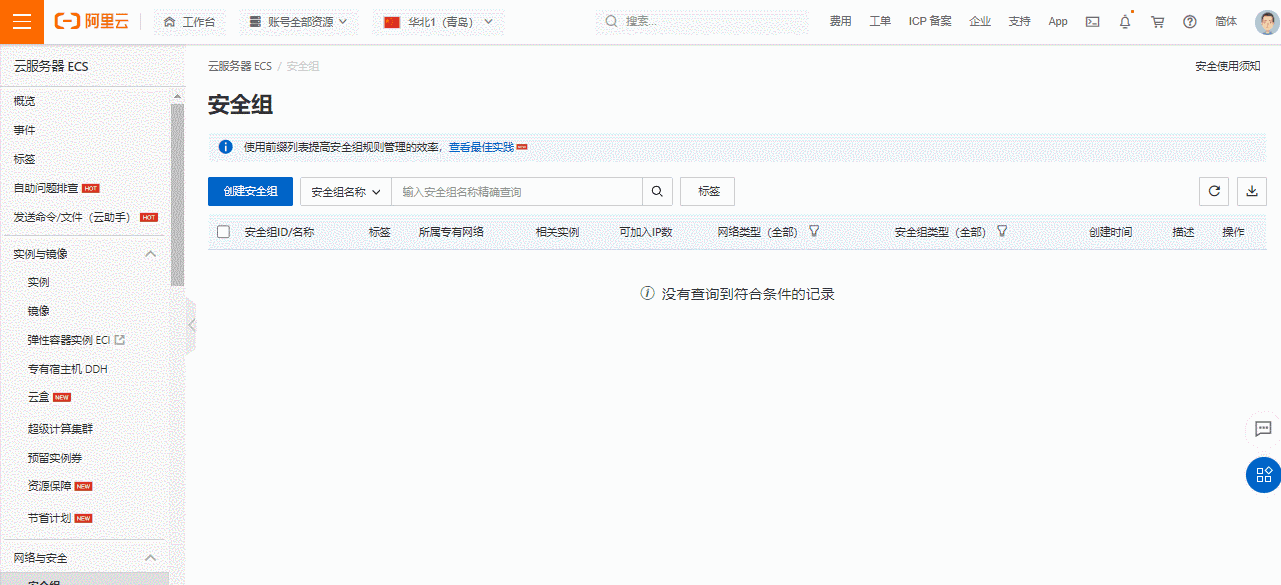The height and width of the screenshot is (585, 1281).
Task: Select all rows with the header checkbox
Action: pyautogui.click(x=223, y=231)
